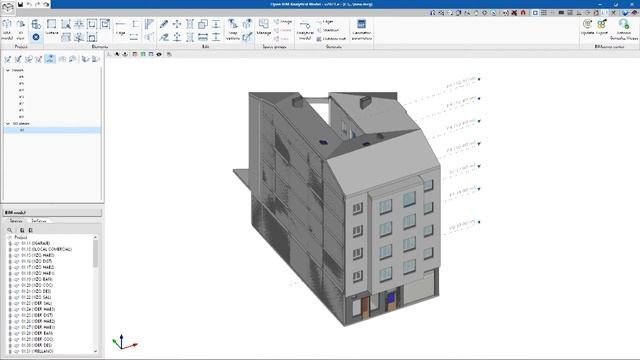Expand the 01.31 (RELLANO) node
640x360 pixels.
[x=10, y=351]
